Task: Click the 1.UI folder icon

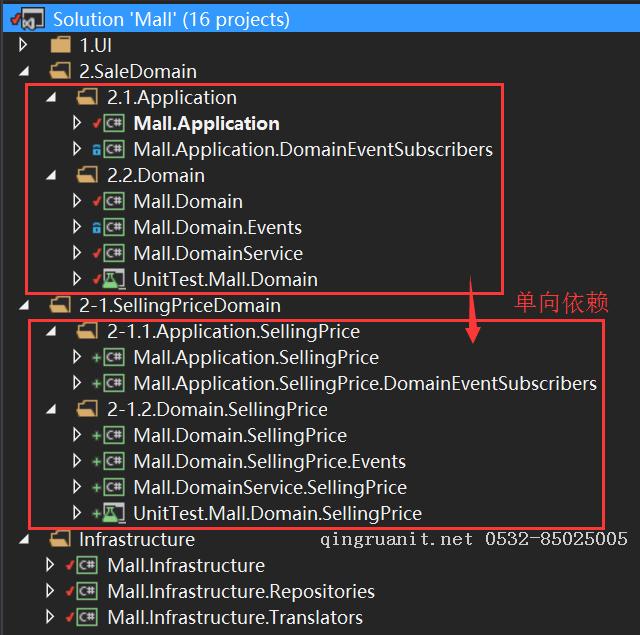Action: coord(60,45)
